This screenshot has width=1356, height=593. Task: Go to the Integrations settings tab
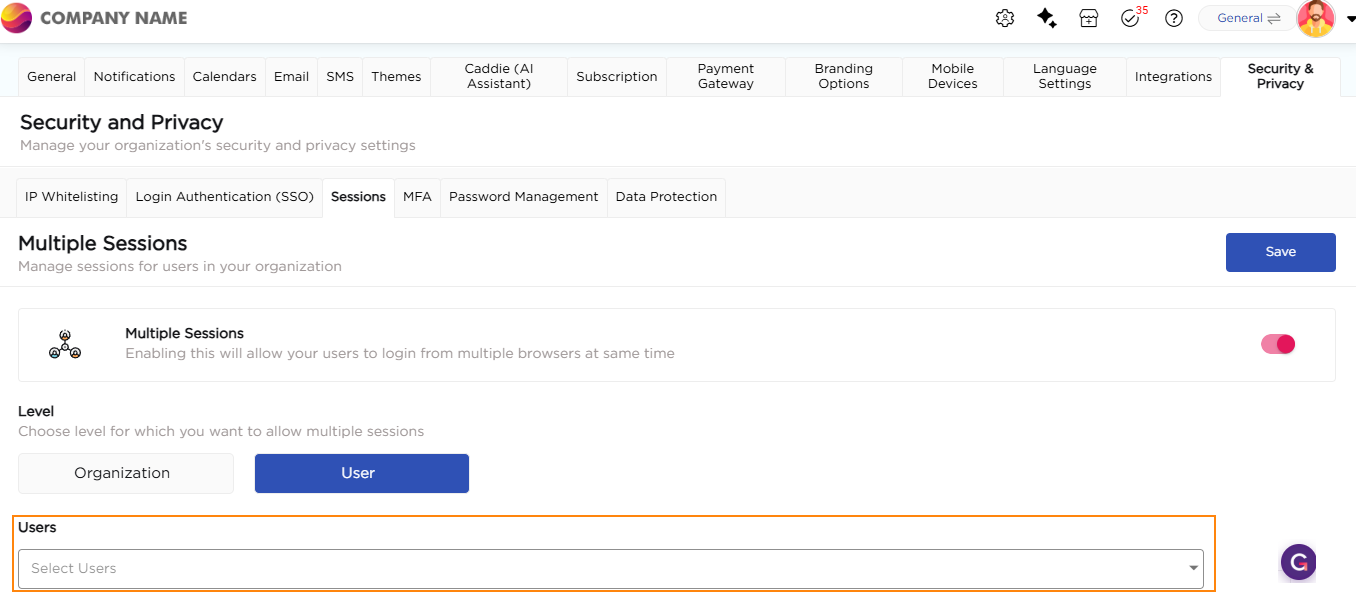pyautogui.click(x=1173, y=77)
